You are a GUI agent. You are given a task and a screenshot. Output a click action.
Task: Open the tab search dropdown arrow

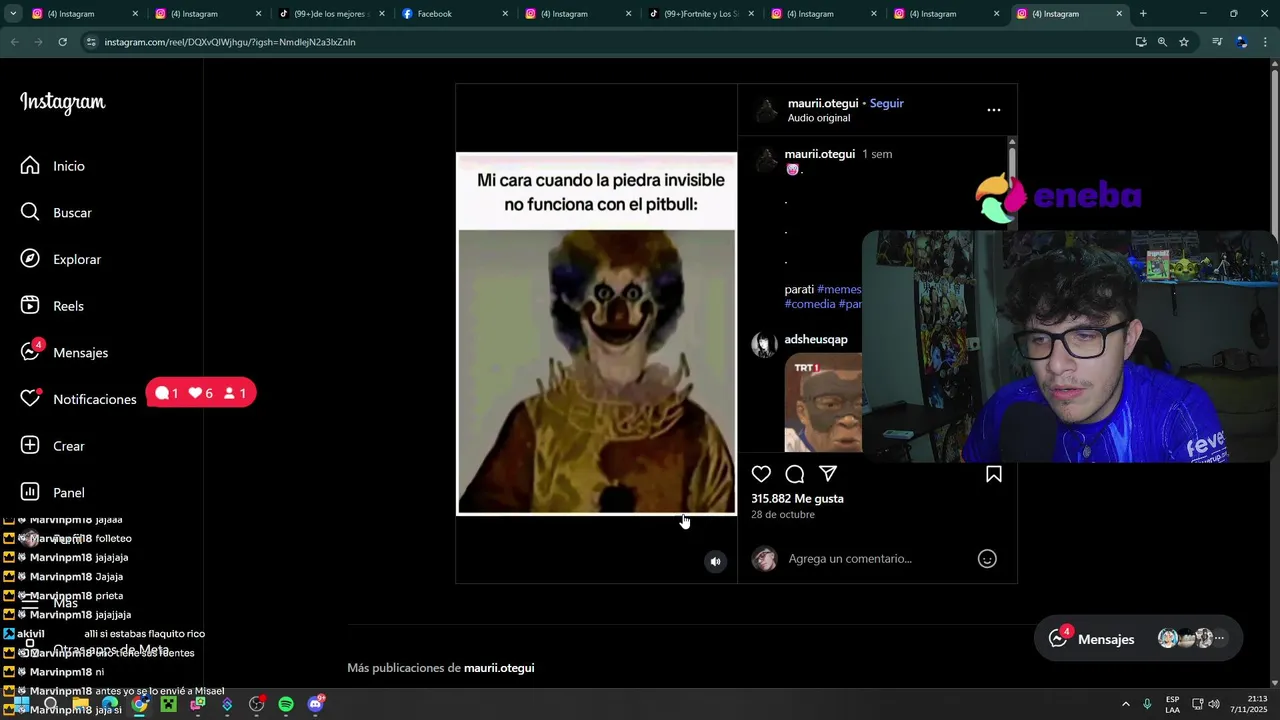click(13, 14)
